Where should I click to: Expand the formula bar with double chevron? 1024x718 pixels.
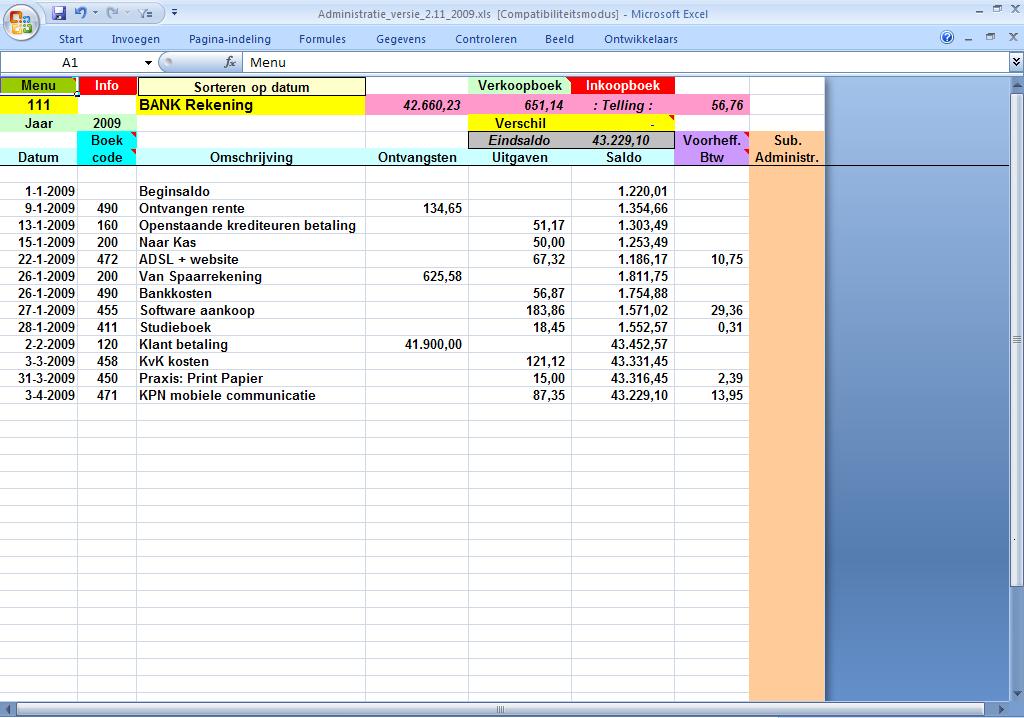point(1016,62)
